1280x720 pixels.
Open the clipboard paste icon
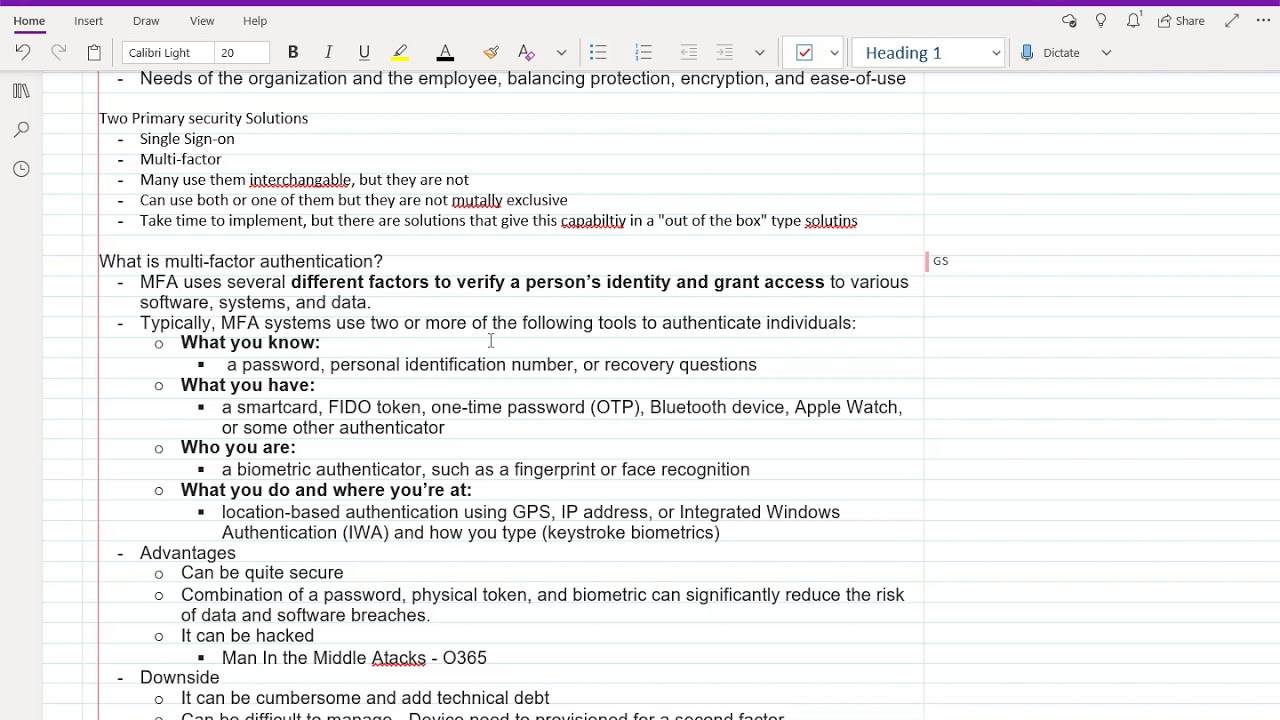pyautogui.click(x=94, y=52)
